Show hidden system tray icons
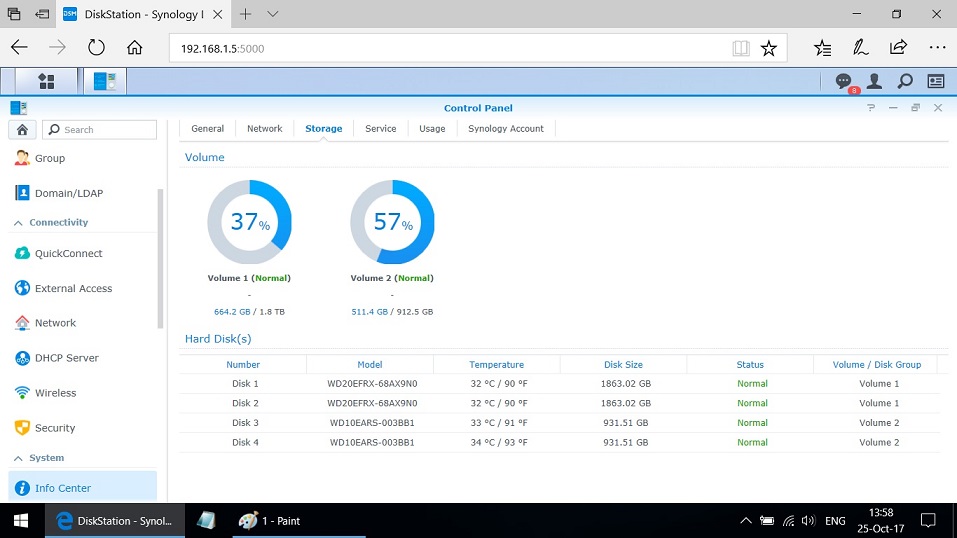Screen dimensions: 957x538 coord(745,521)
